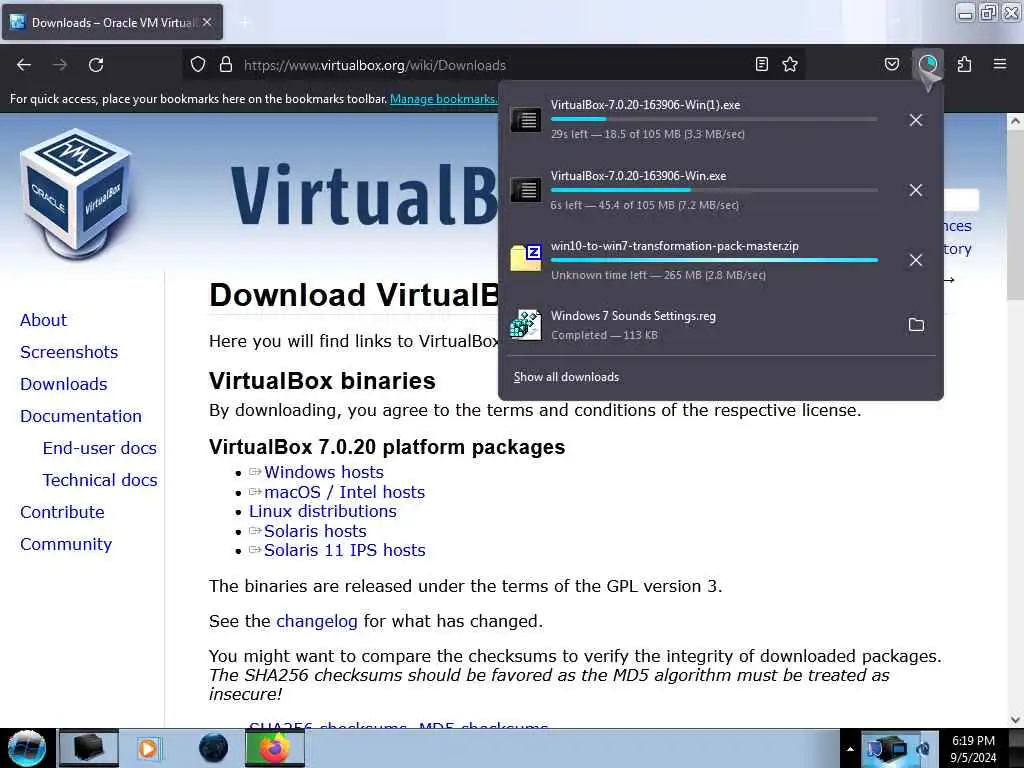Select Show all downloads
The width and height of the screenshot is (1024, 768).
click(566, 377)
